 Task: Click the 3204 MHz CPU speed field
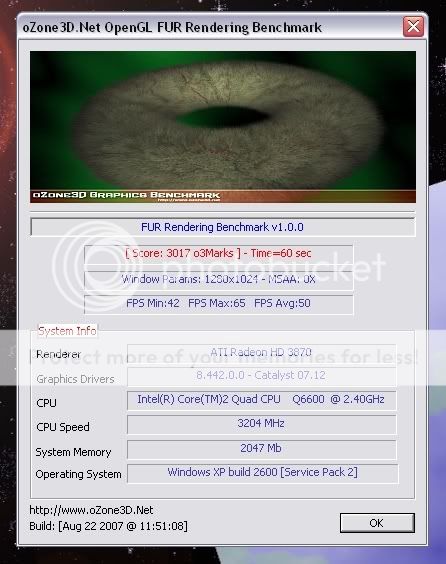tap(261, 424)
